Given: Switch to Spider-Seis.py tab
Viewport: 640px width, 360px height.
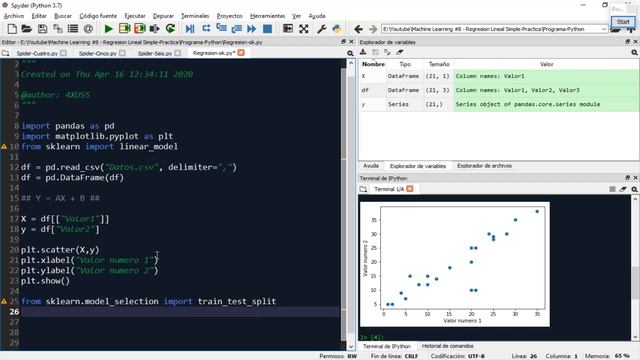Looking at the screenshot, I should (155, 53).
